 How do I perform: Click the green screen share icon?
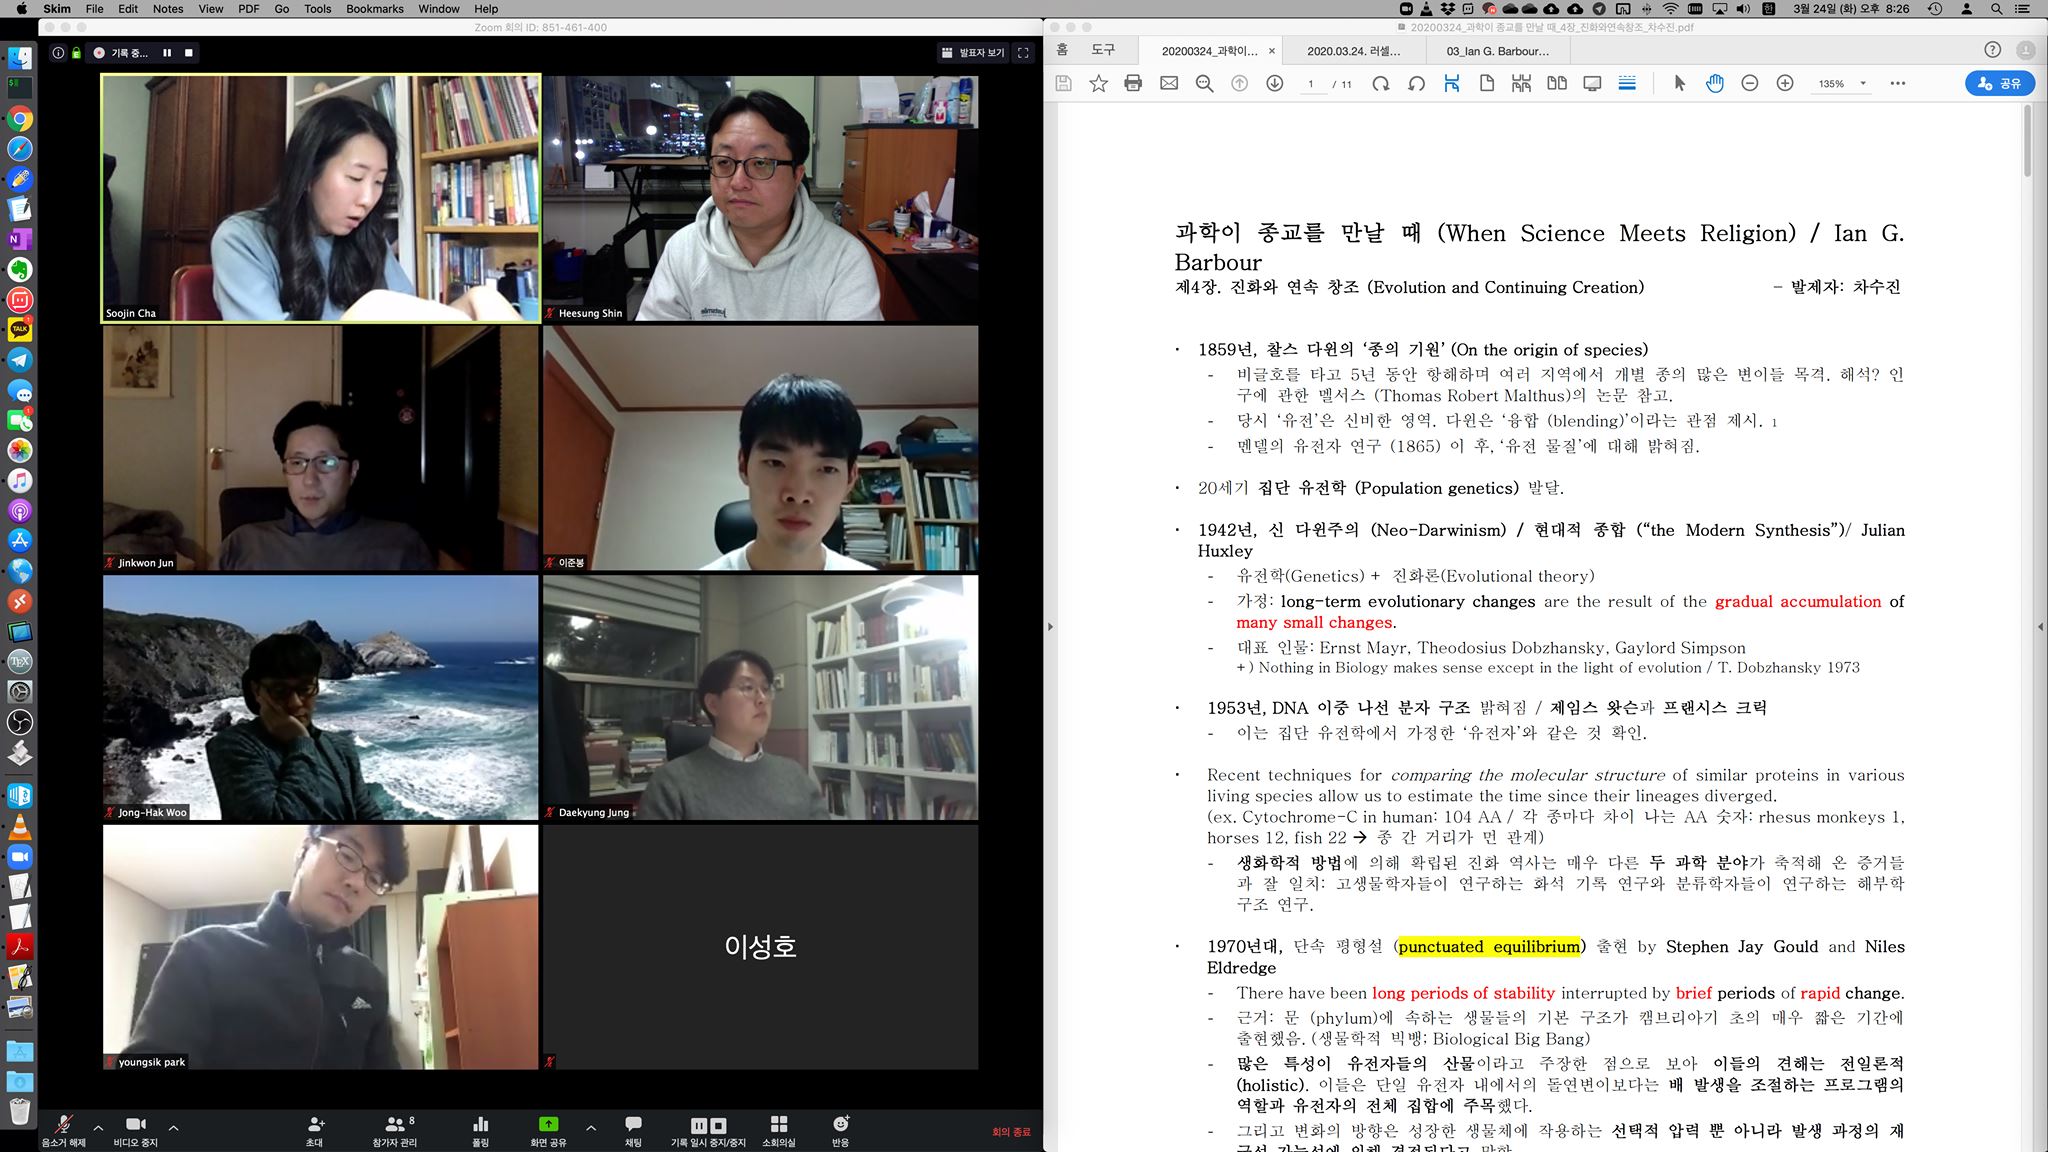[548, 1125]
